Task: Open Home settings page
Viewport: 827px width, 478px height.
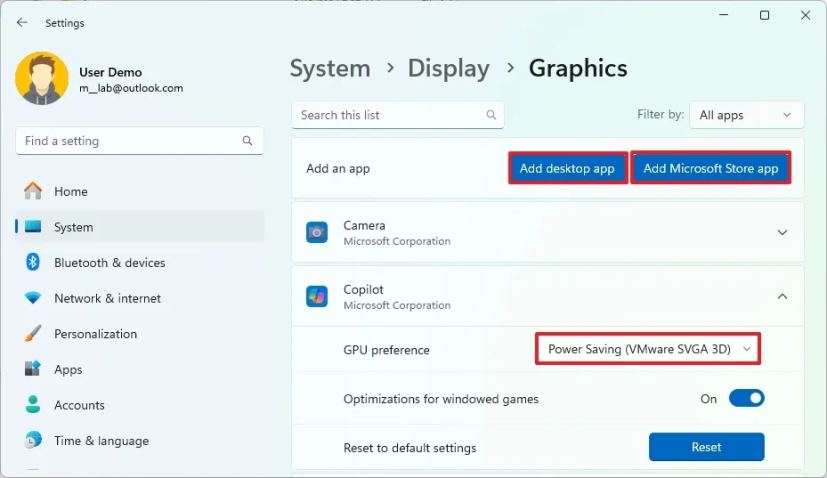Action: pyautogui.click(x=140, y=191)
